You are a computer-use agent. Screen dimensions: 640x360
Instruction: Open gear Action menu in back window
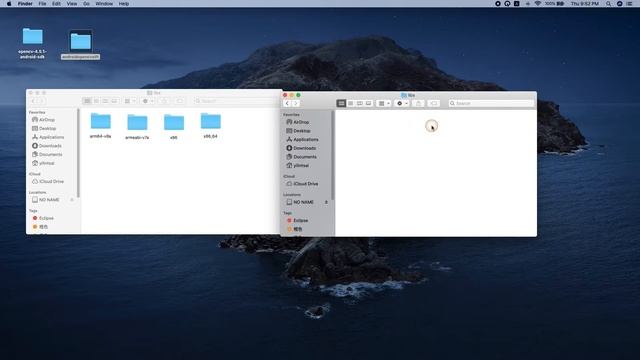point(147,101)
